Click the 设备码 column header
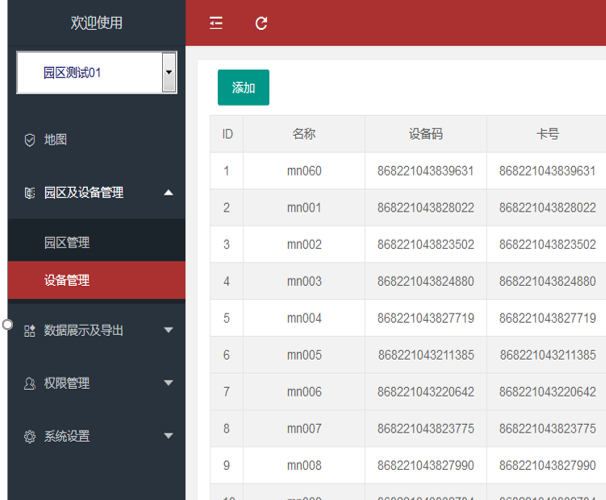Screen dimensions: 606x500 pyautogui.click(x=425, y=134)
